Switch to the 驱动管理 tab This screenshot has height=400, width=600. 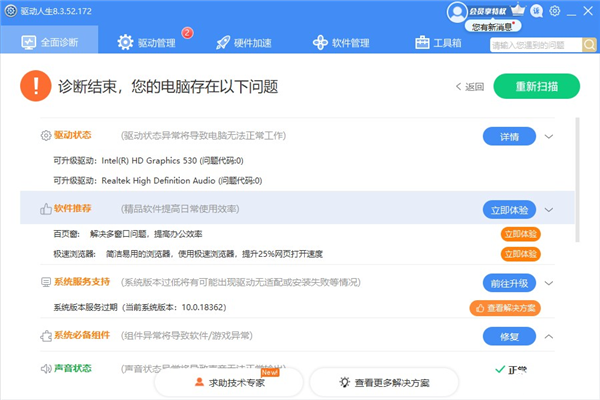coord(147,42)
